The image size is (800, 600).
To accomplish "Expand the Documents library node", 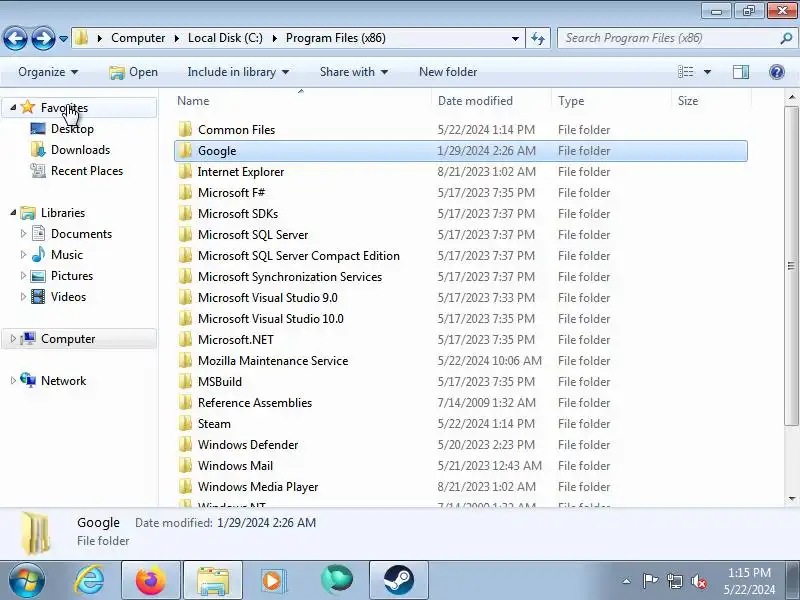I will tap(23, 233).
